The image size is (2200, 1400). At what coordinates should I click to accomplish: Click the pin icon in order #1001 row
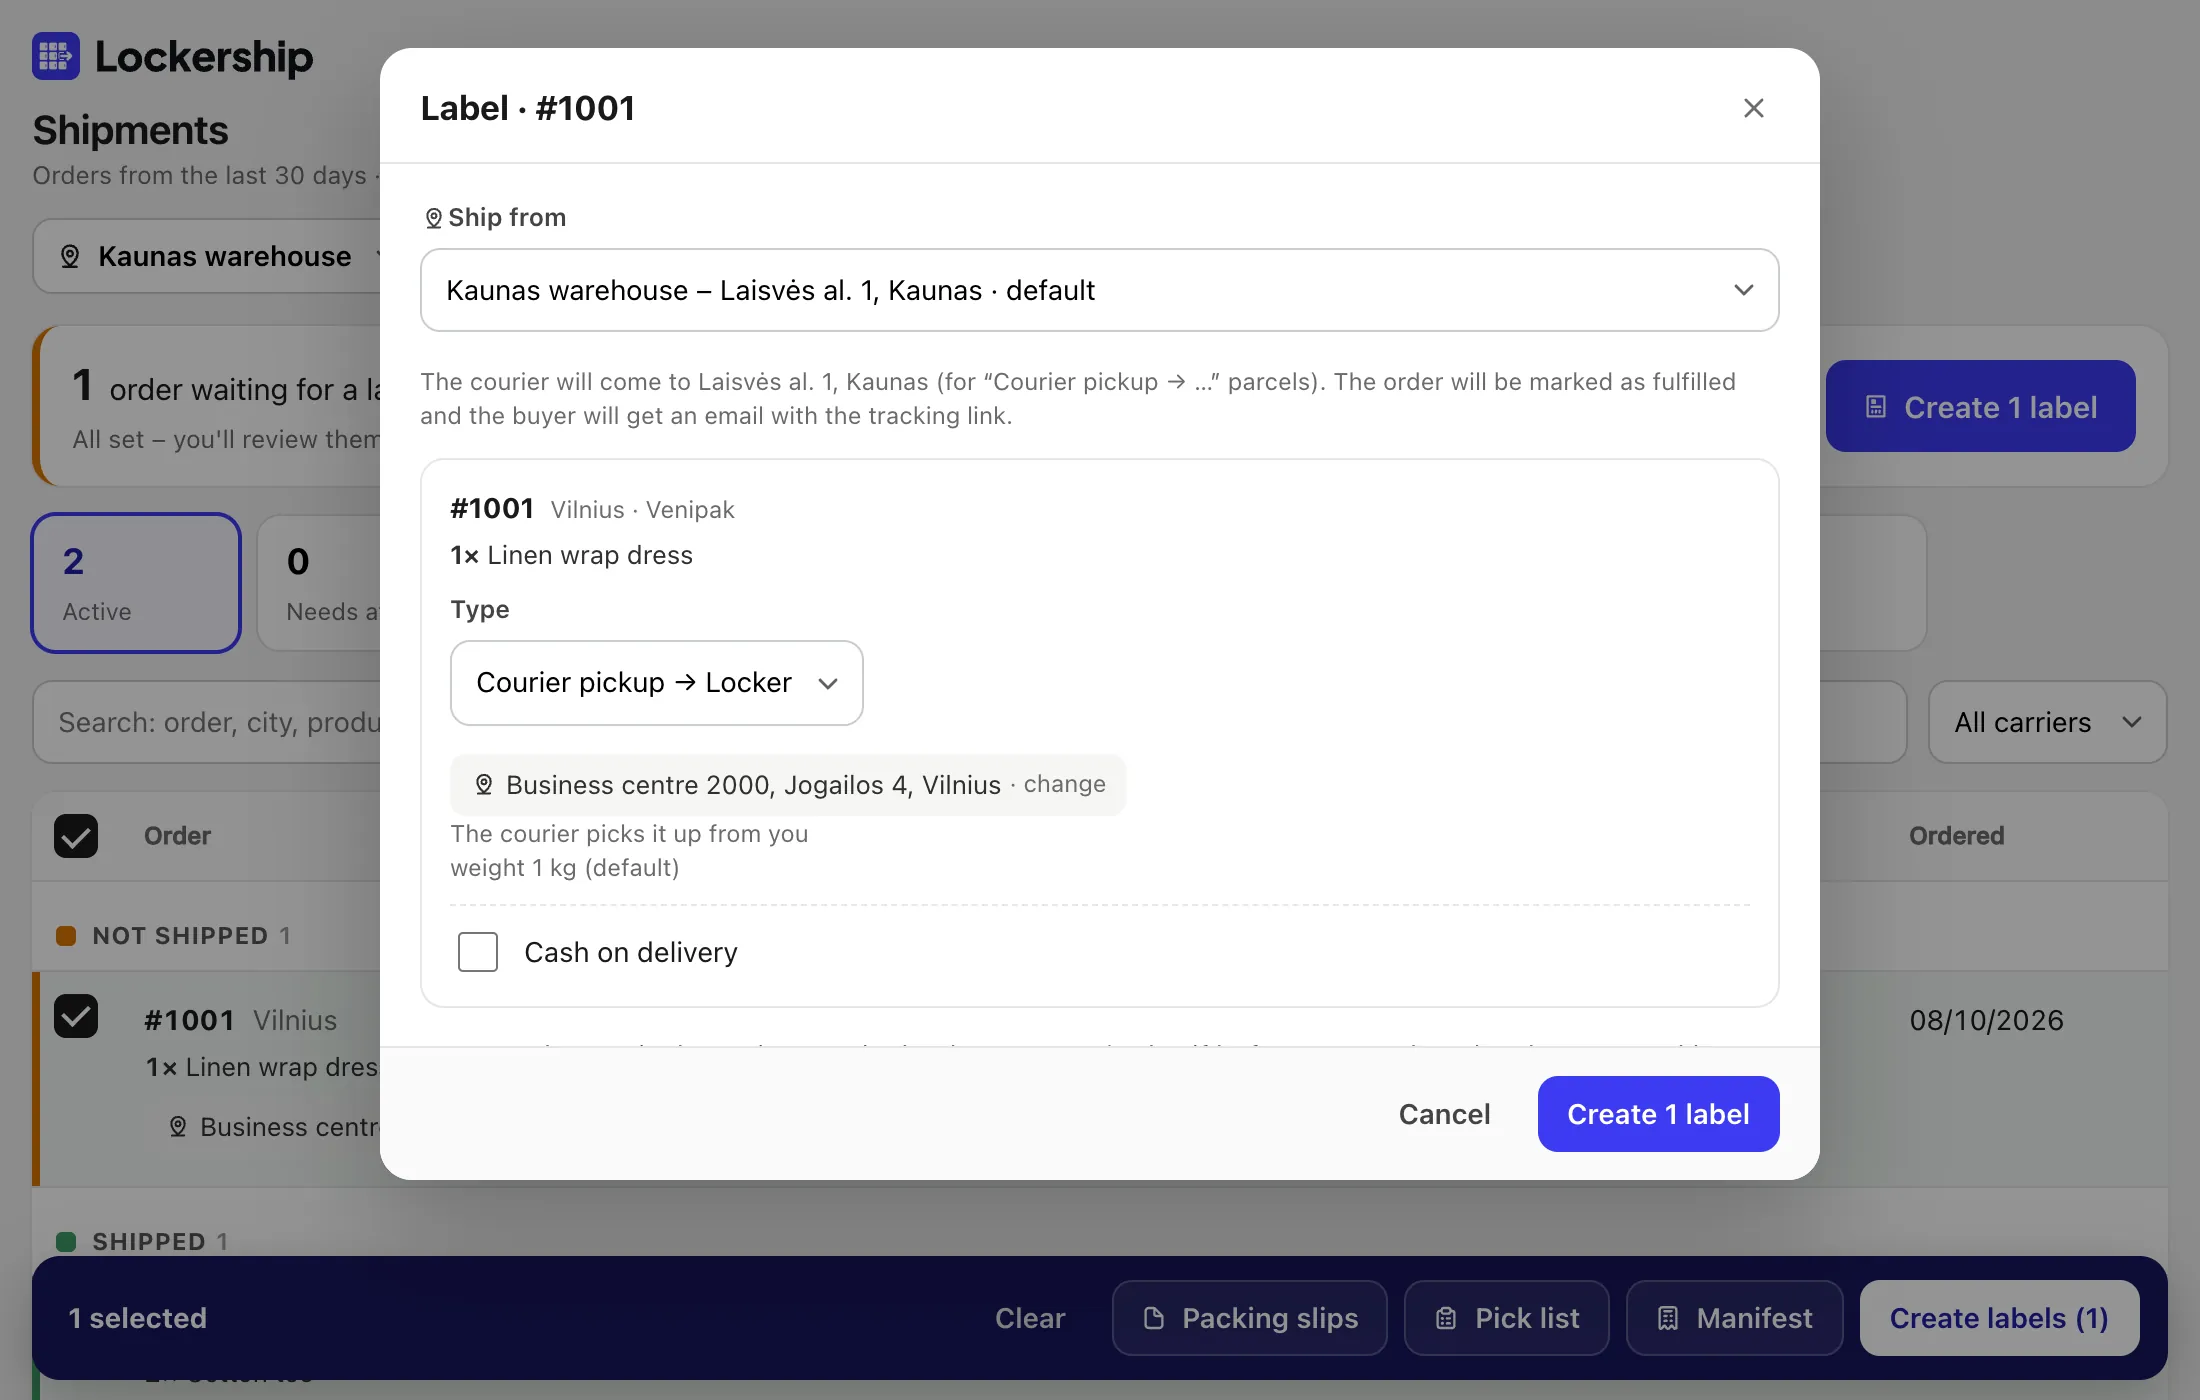click(x=178, y=1127)
